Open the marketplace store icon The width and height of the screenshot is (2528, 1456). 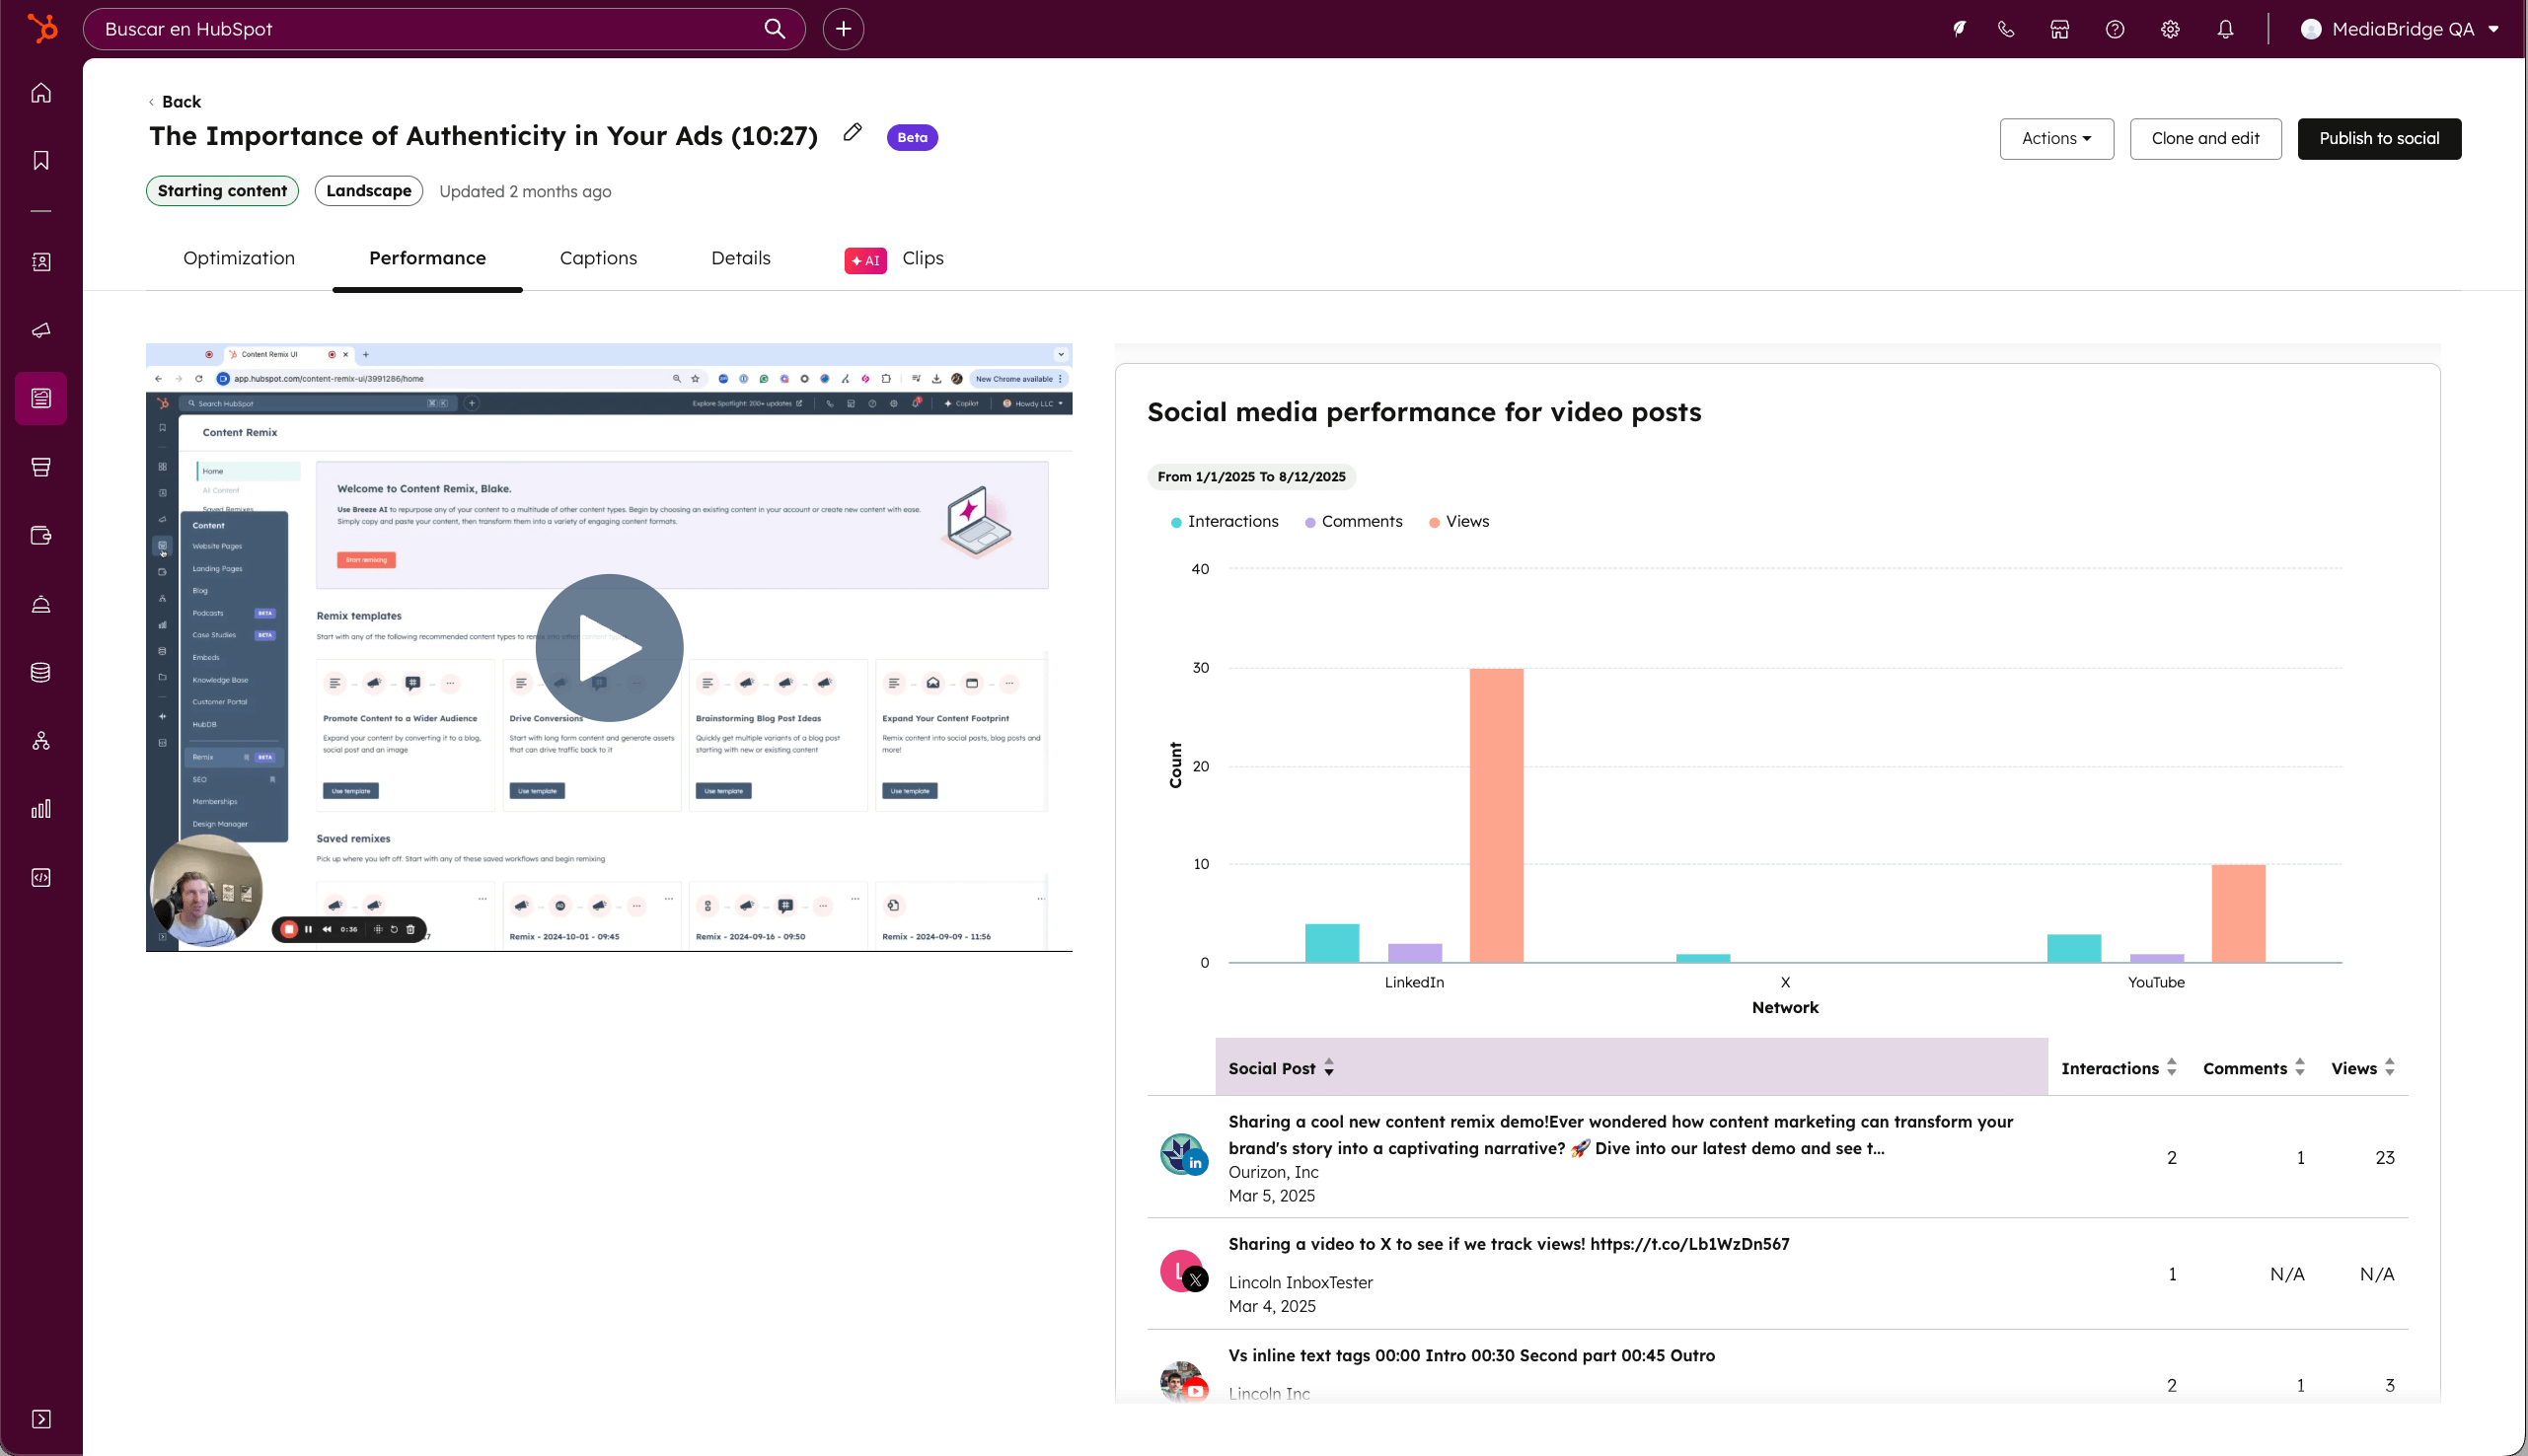pos(2060,29)
